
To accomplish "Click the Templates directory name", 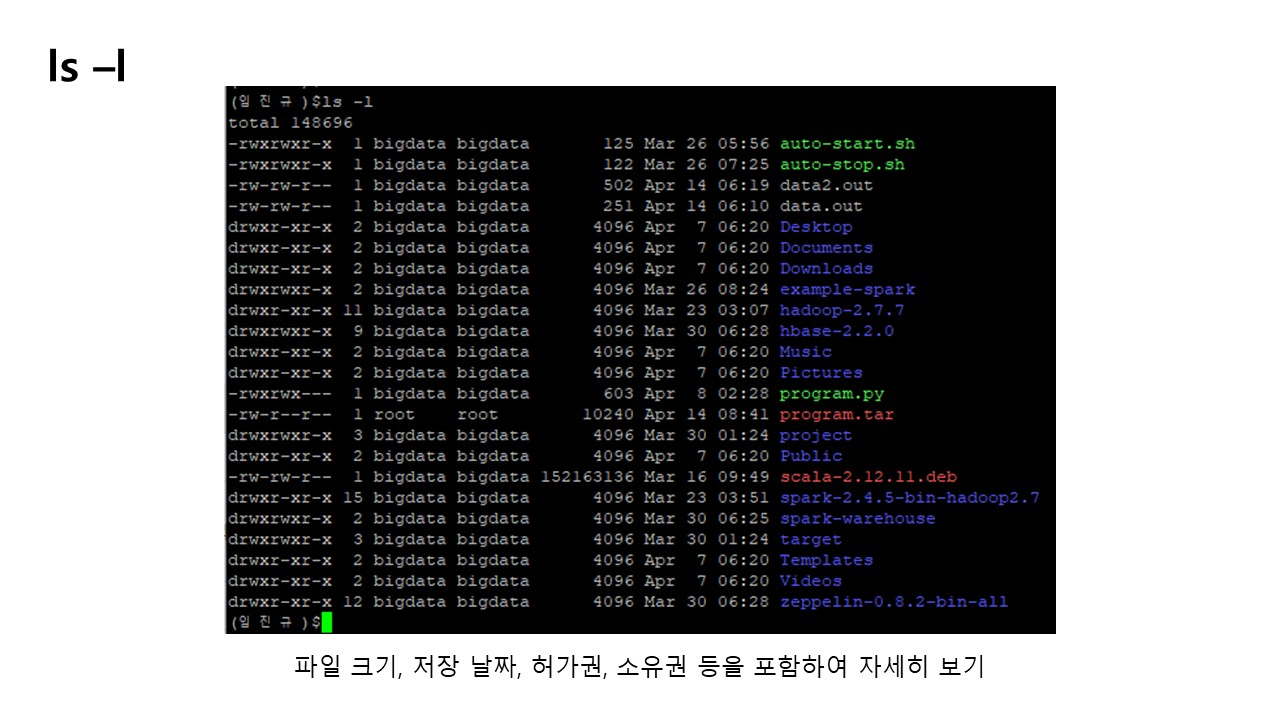I will pyautogui.click(x=826, y=560).
